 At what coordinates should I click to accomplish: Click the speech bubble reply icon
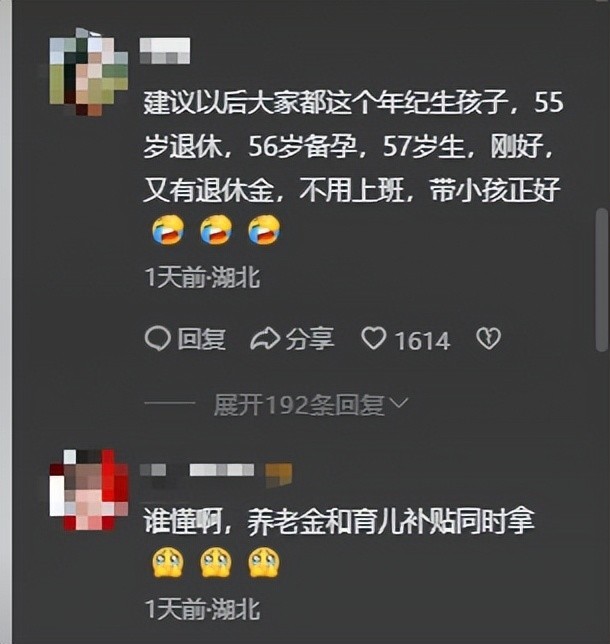point(157,339)
